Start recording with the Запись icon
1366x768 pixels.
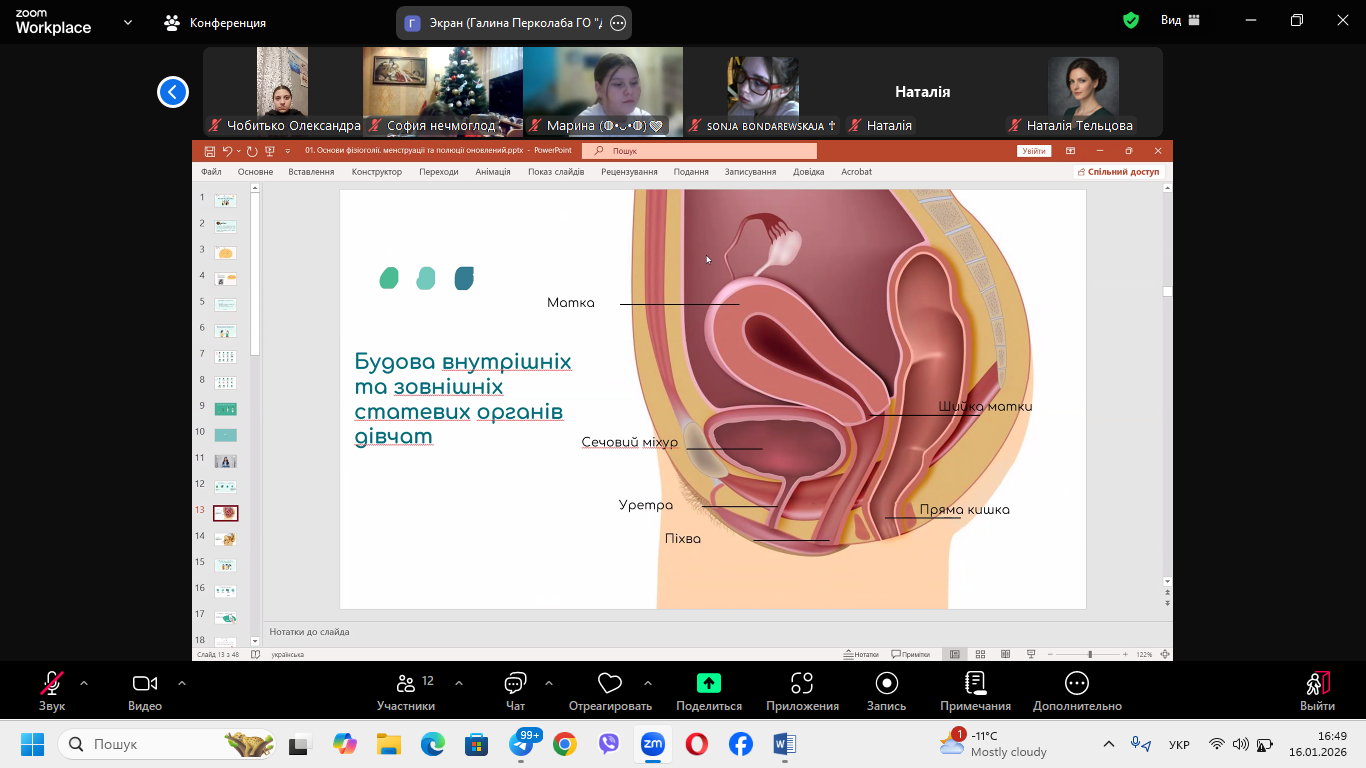click(886, 683)
